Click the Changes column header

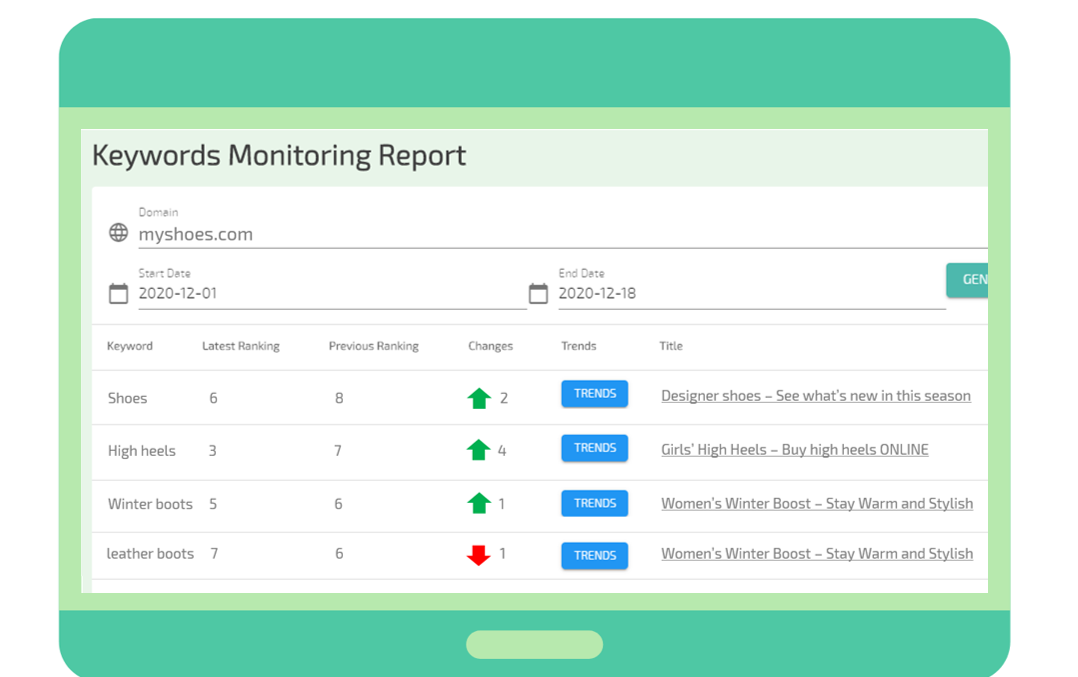coord(490,346)
